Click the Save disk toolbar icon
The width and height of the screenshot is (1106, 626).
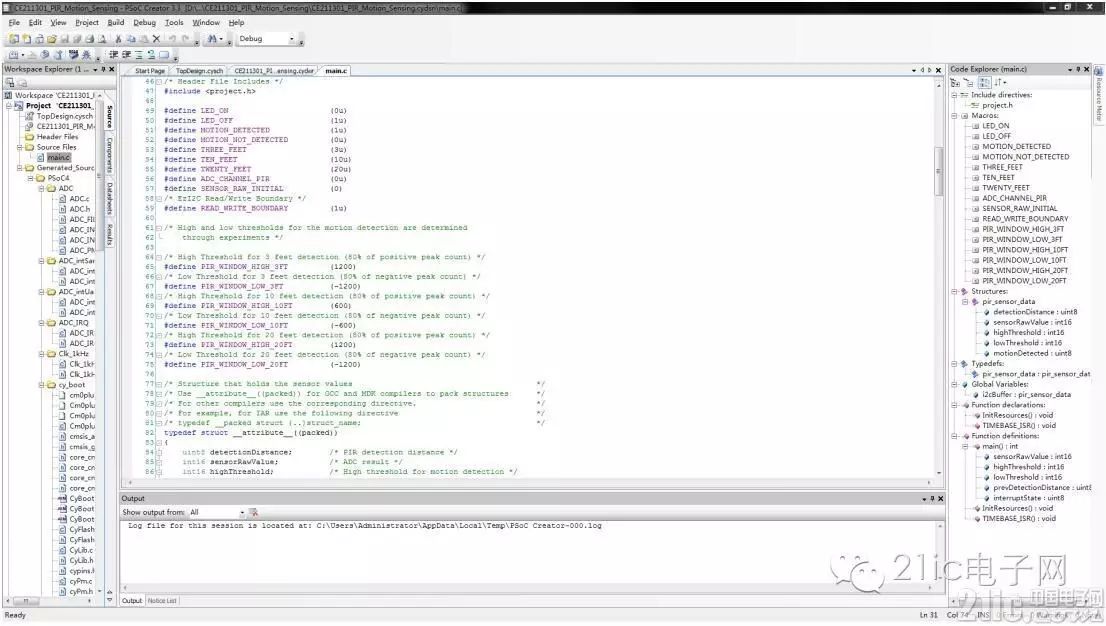coord(64,39)
